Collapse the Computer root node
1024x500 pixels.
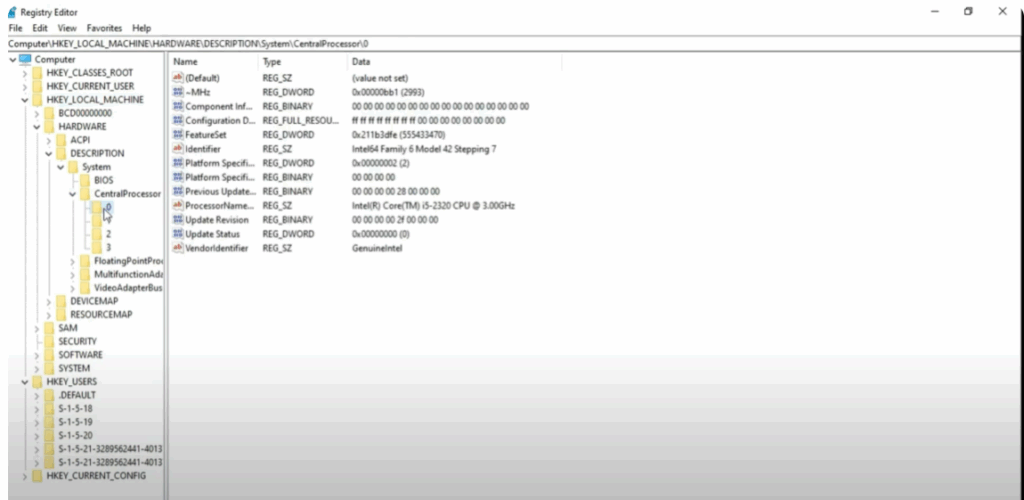pyautogui.click(x=13, y=59)
